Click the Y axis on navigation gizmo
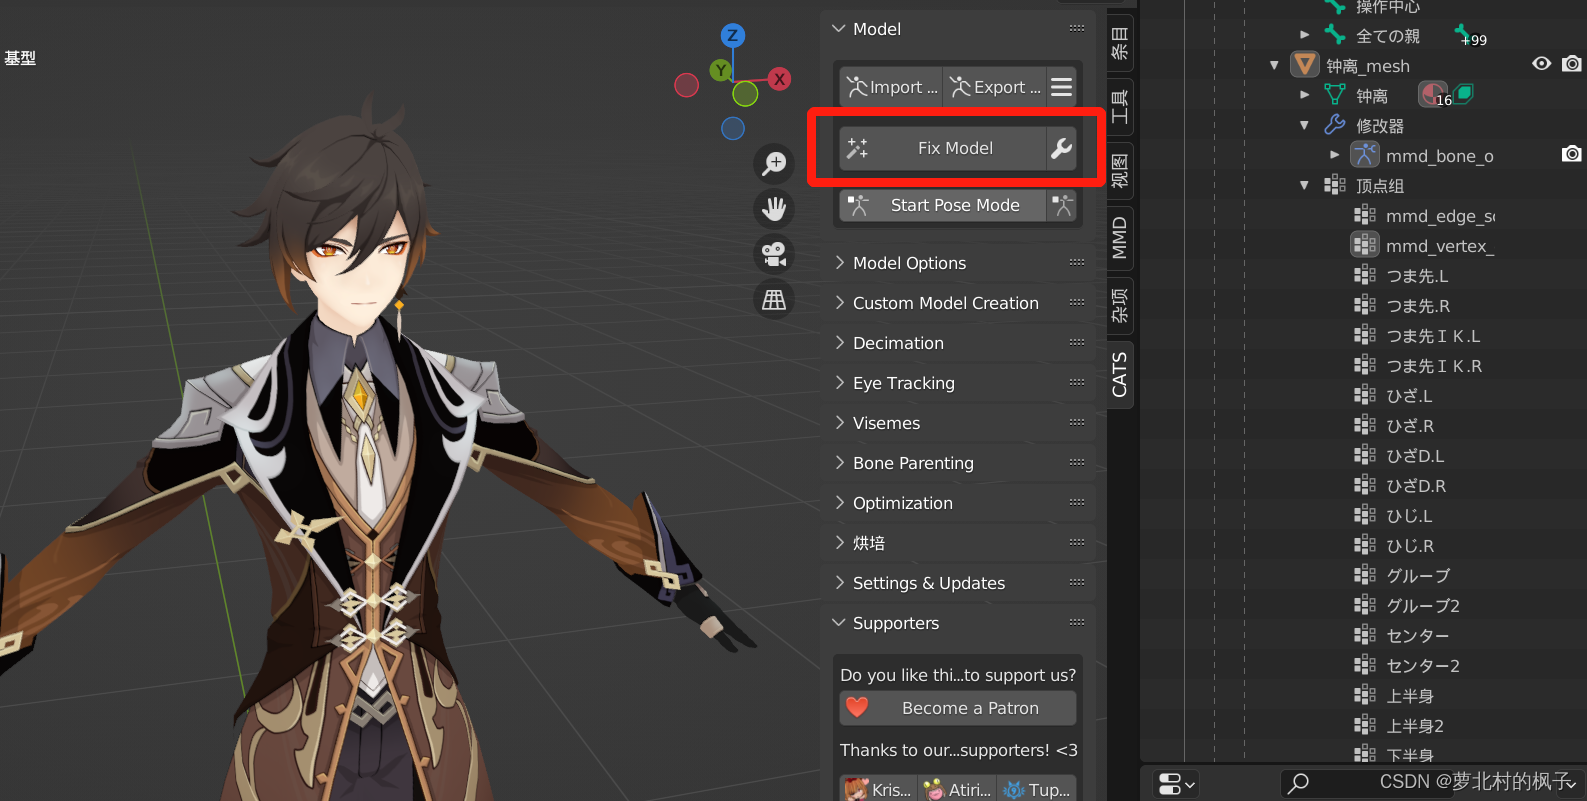Screen dimensions: 1587x801 coord(720,70)
